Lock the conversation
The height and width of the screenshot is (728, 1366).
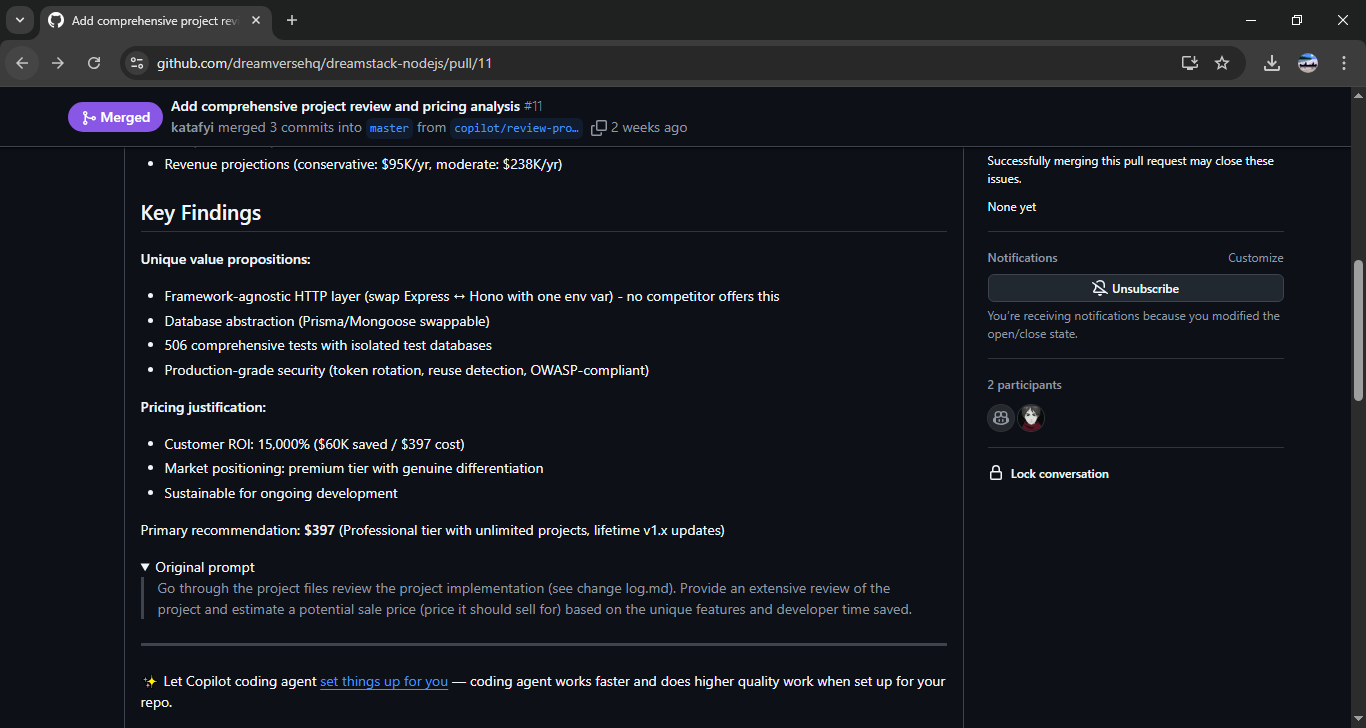click(x=1059, y=473)
